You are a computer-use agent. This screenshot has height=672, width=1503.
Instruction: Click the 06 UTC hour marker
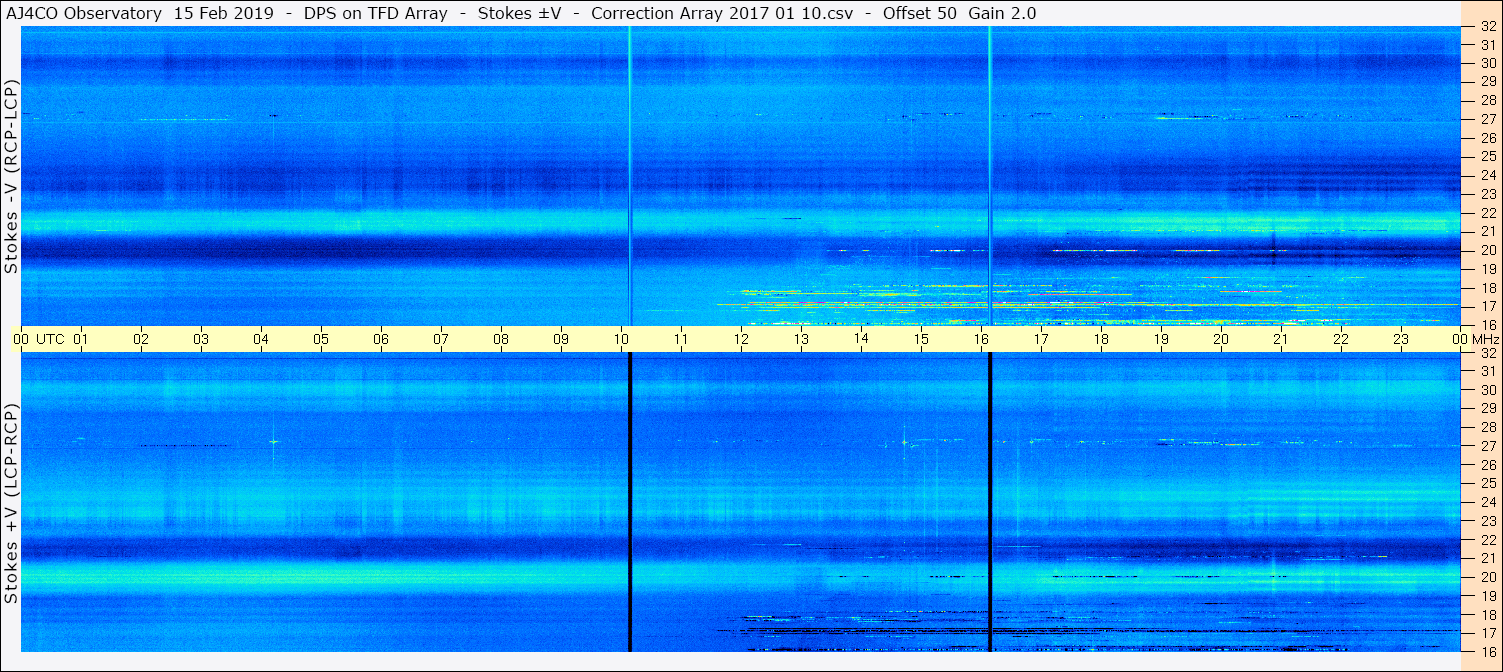(x=381, y=339)
